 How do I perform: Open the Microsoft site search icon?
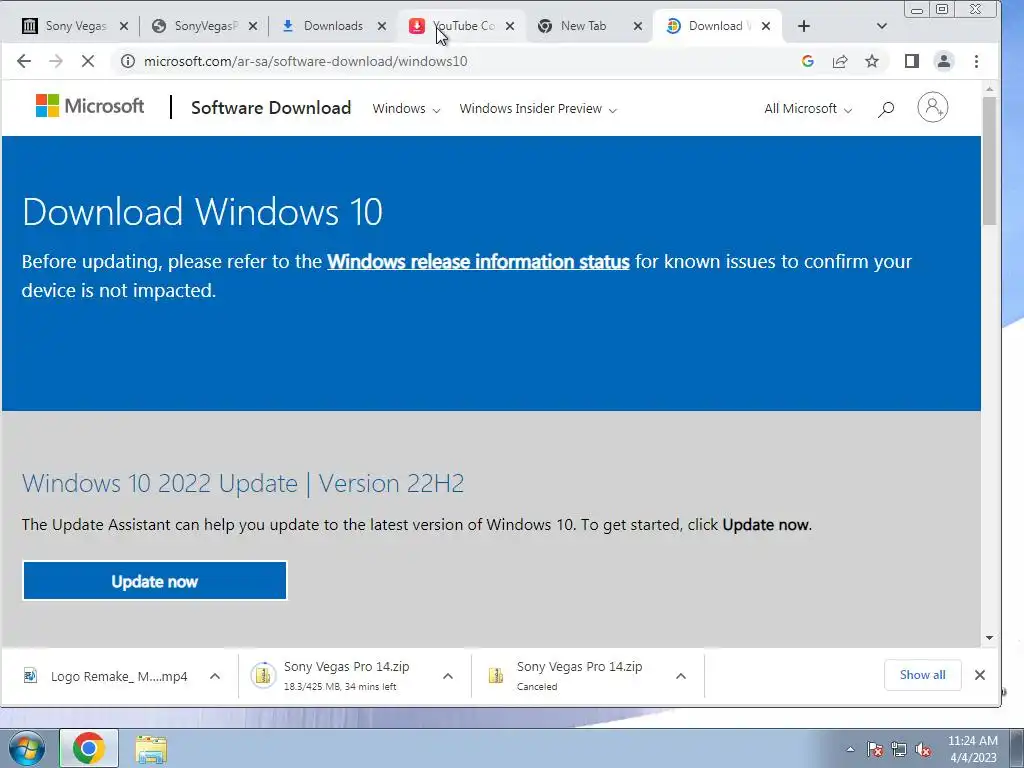886,108
